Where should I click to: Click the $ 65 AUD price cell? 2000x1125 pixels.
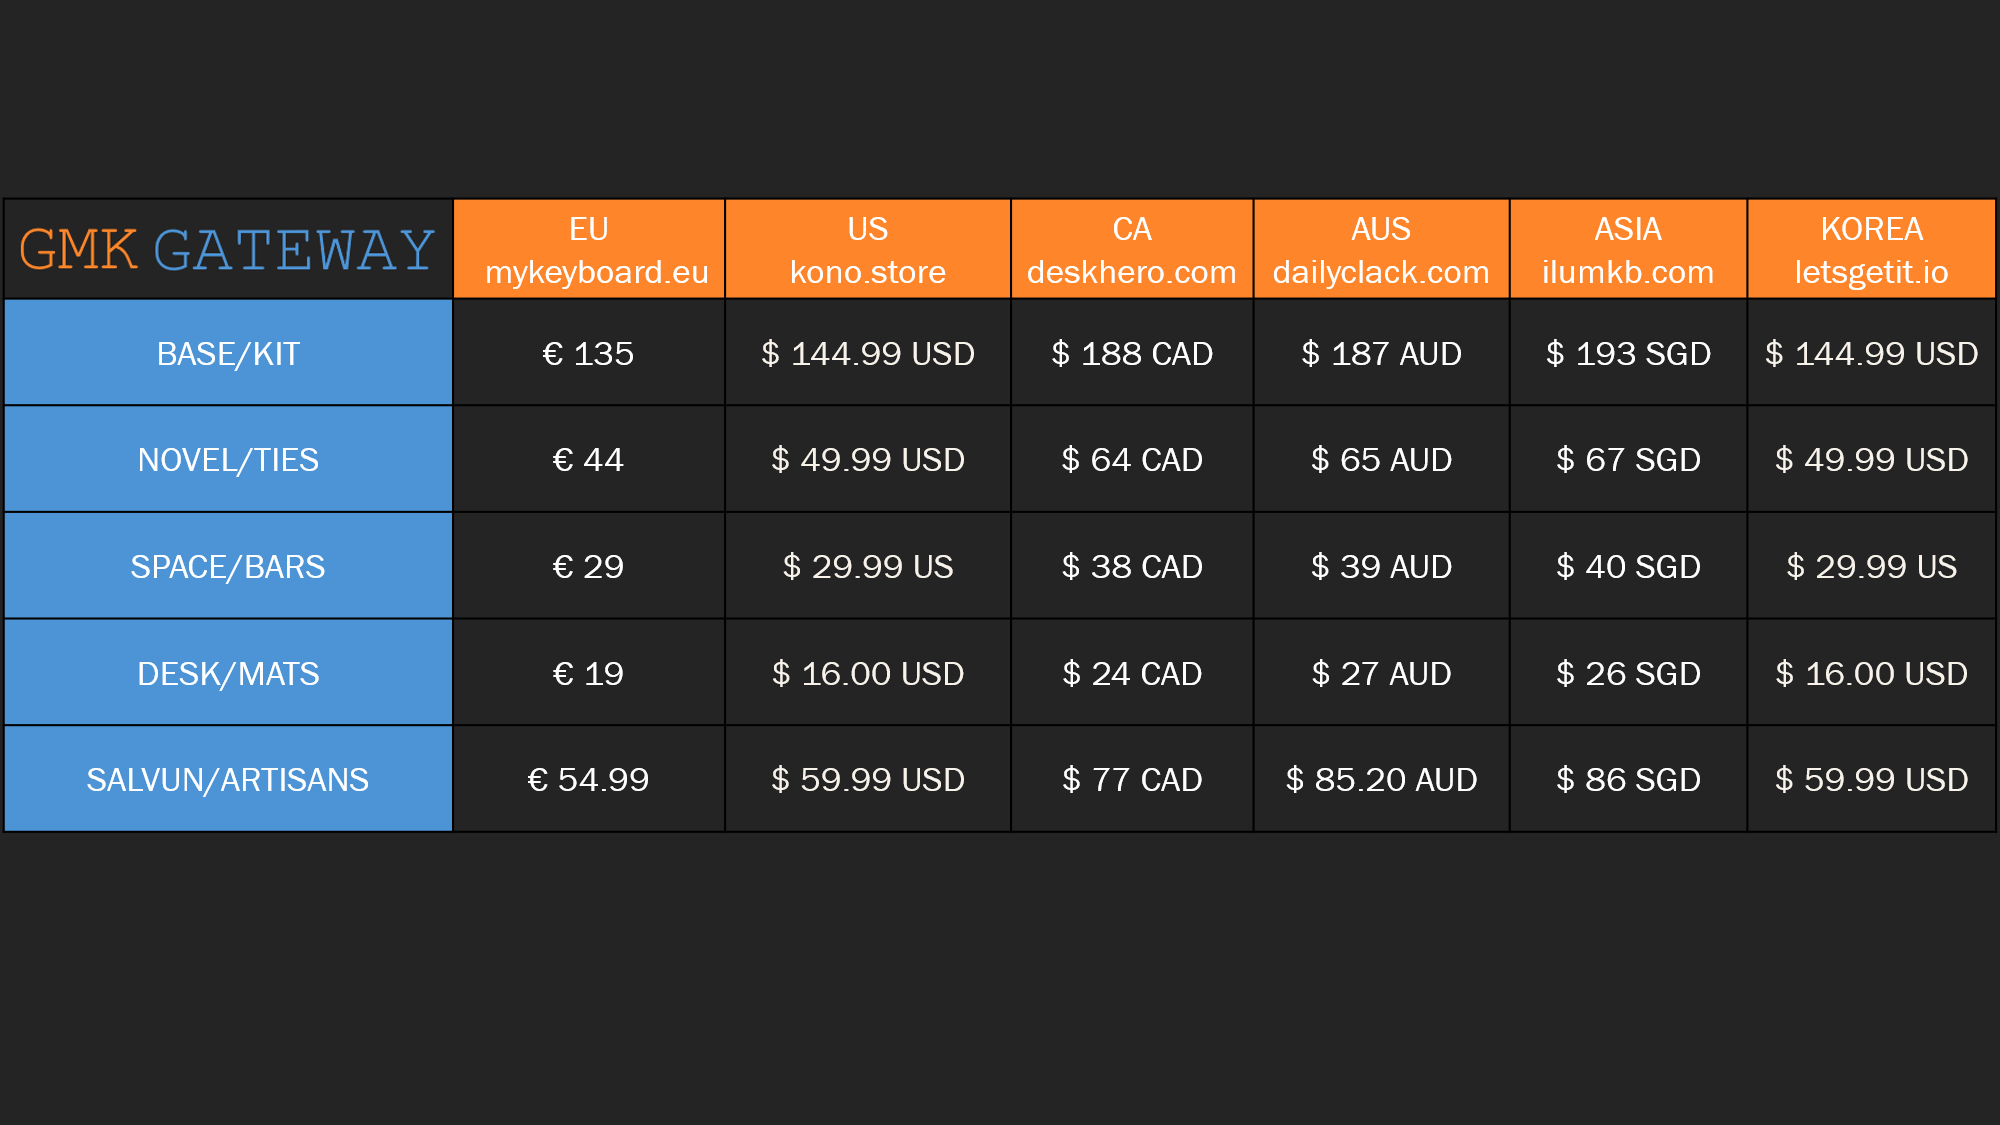click(x=1380, y=460)
